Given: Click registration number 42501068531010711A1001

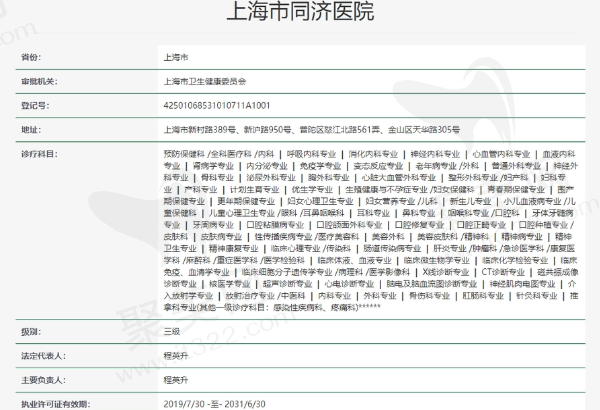Looking at the screenshot, I should click(x=217, y=106).
